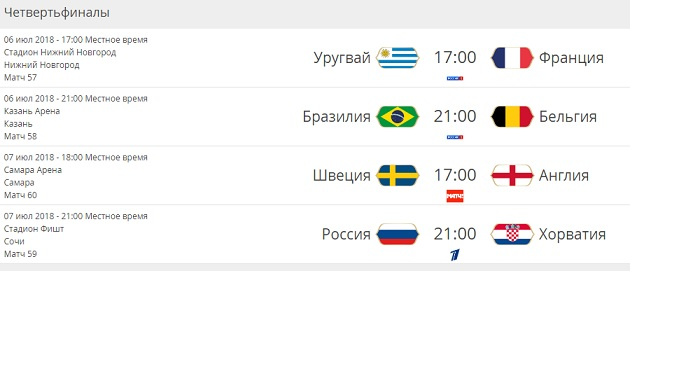
Task: Click the red Матч ТВ channel logo
Action: point(455,196)
